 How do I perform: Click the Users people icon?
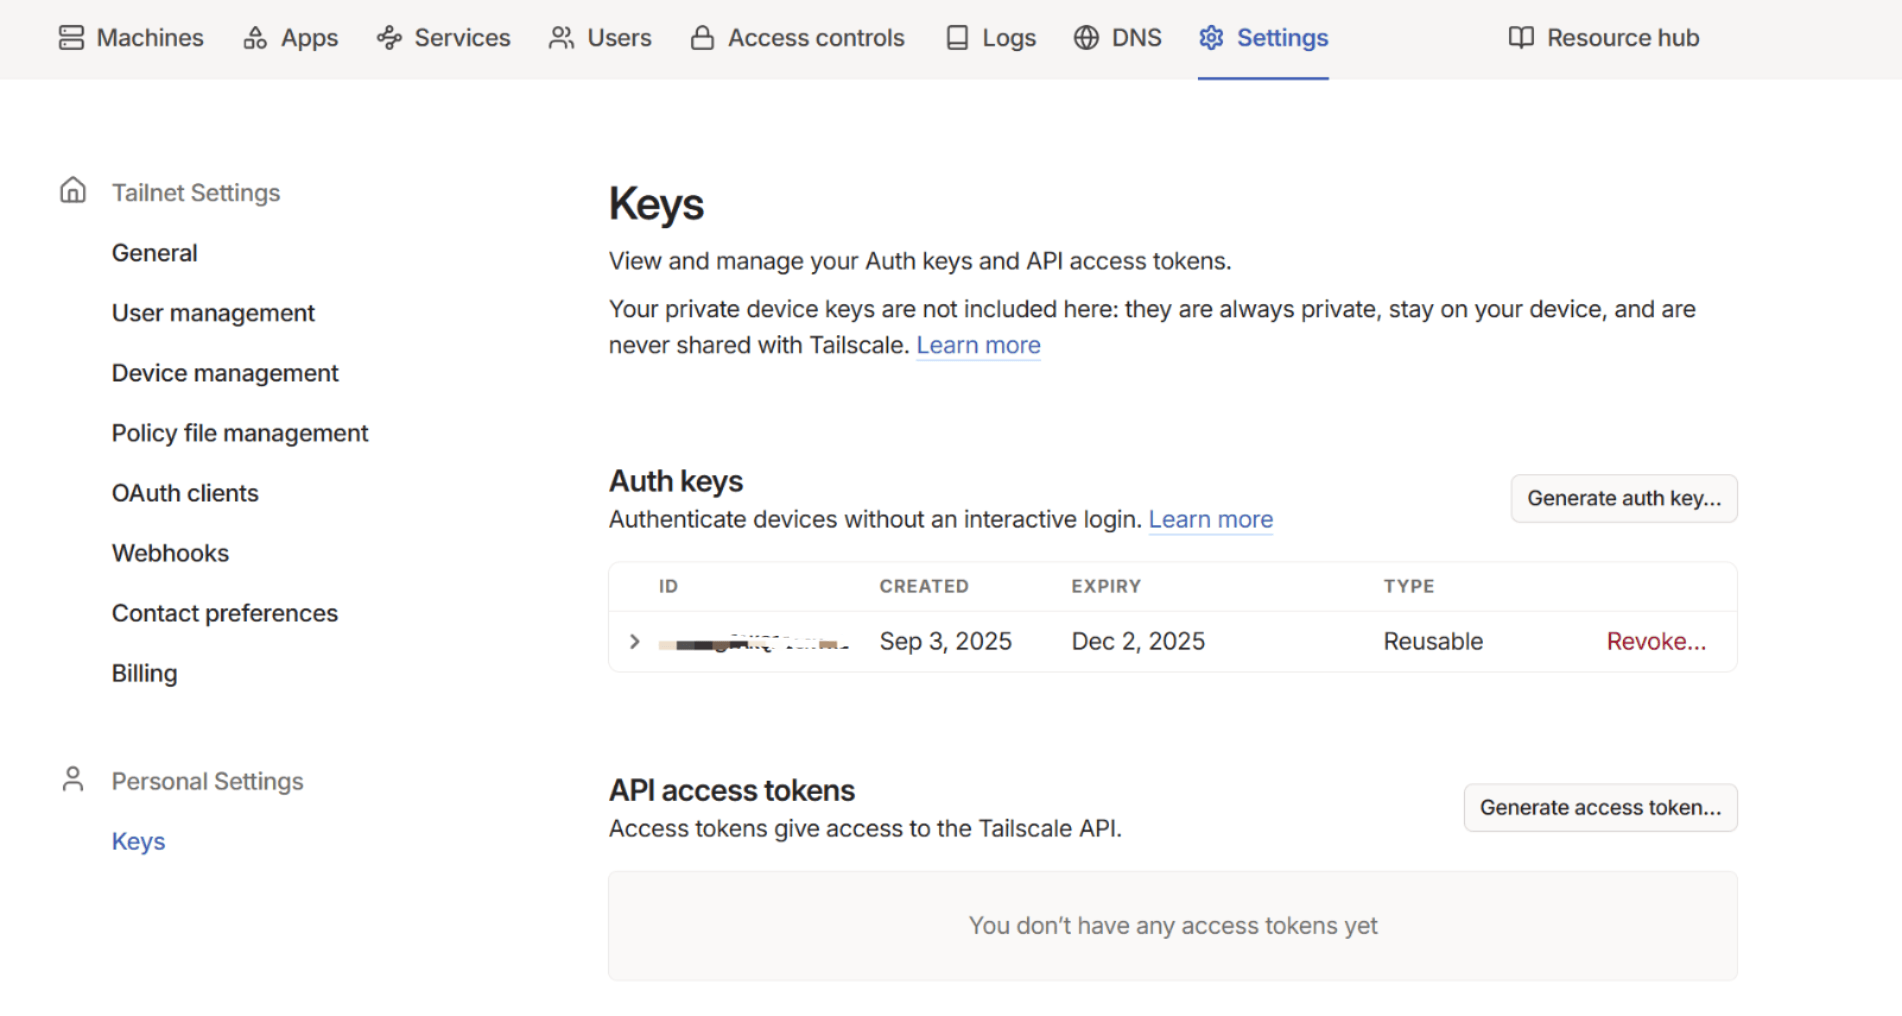click(561, 38)
